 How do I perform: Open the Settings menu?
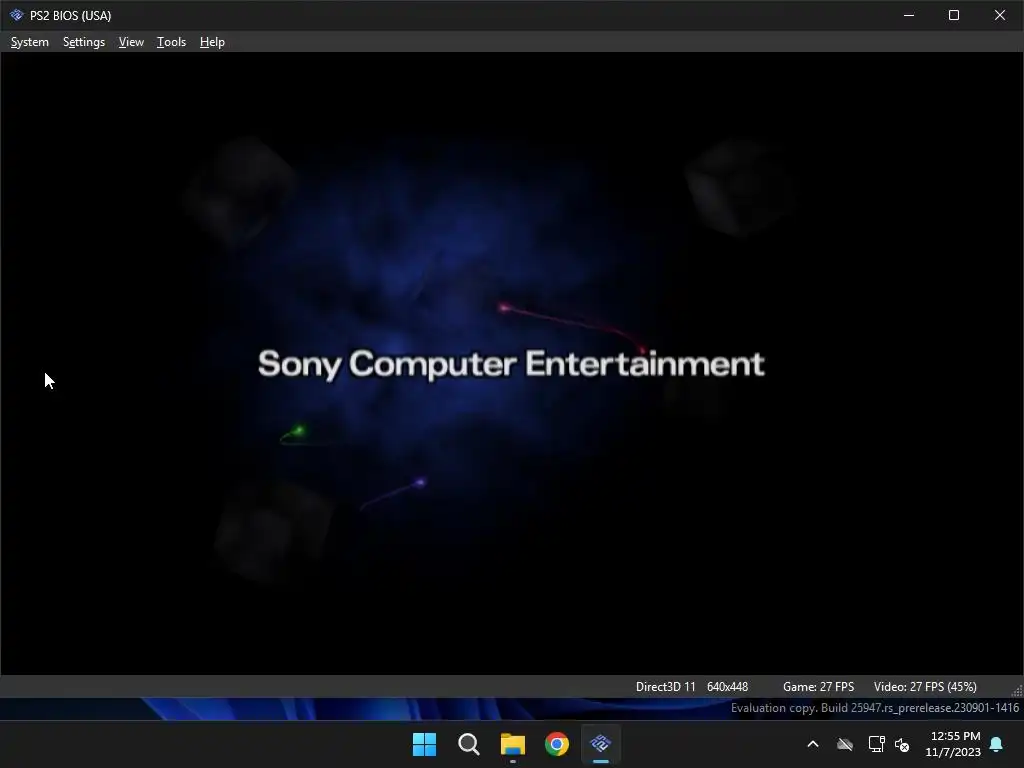pyautogui.click(x=84, y=42)
